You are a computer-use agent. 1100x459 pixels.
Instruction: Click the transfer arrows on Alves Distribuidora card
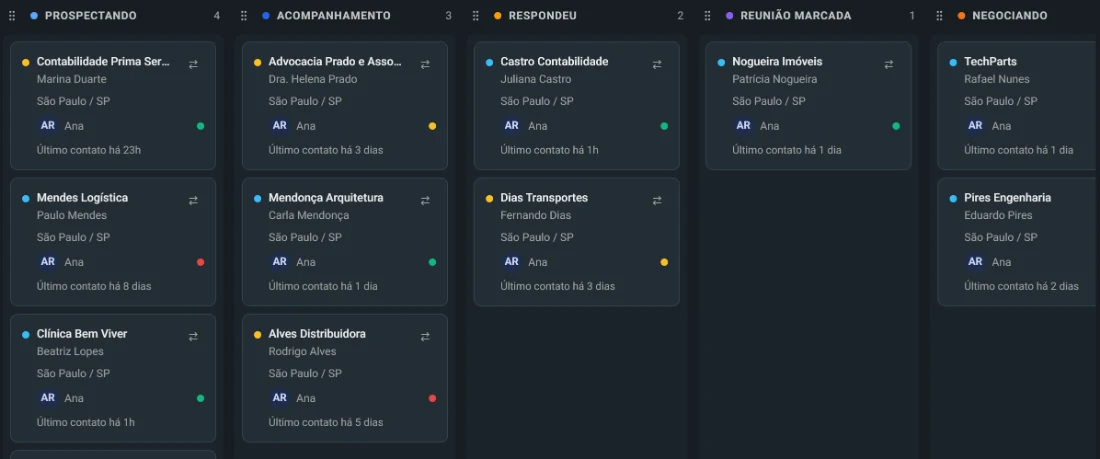click(x=425, y=336)
